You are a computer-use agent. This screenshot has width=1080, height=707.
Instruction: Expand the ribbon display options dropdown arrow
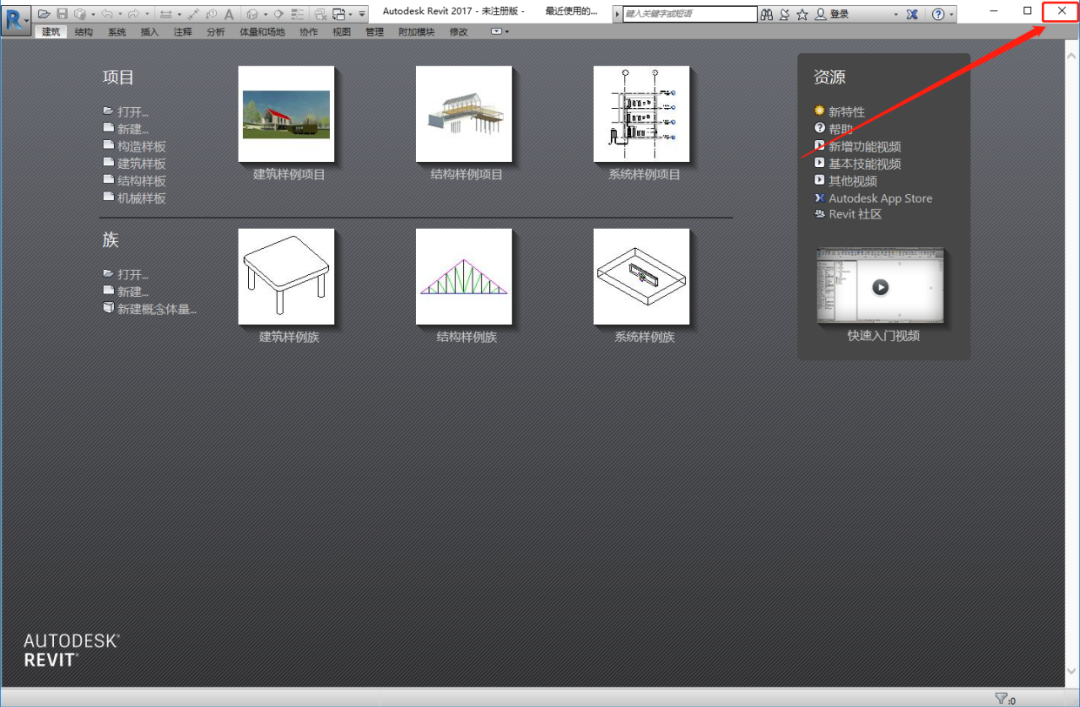507,32
